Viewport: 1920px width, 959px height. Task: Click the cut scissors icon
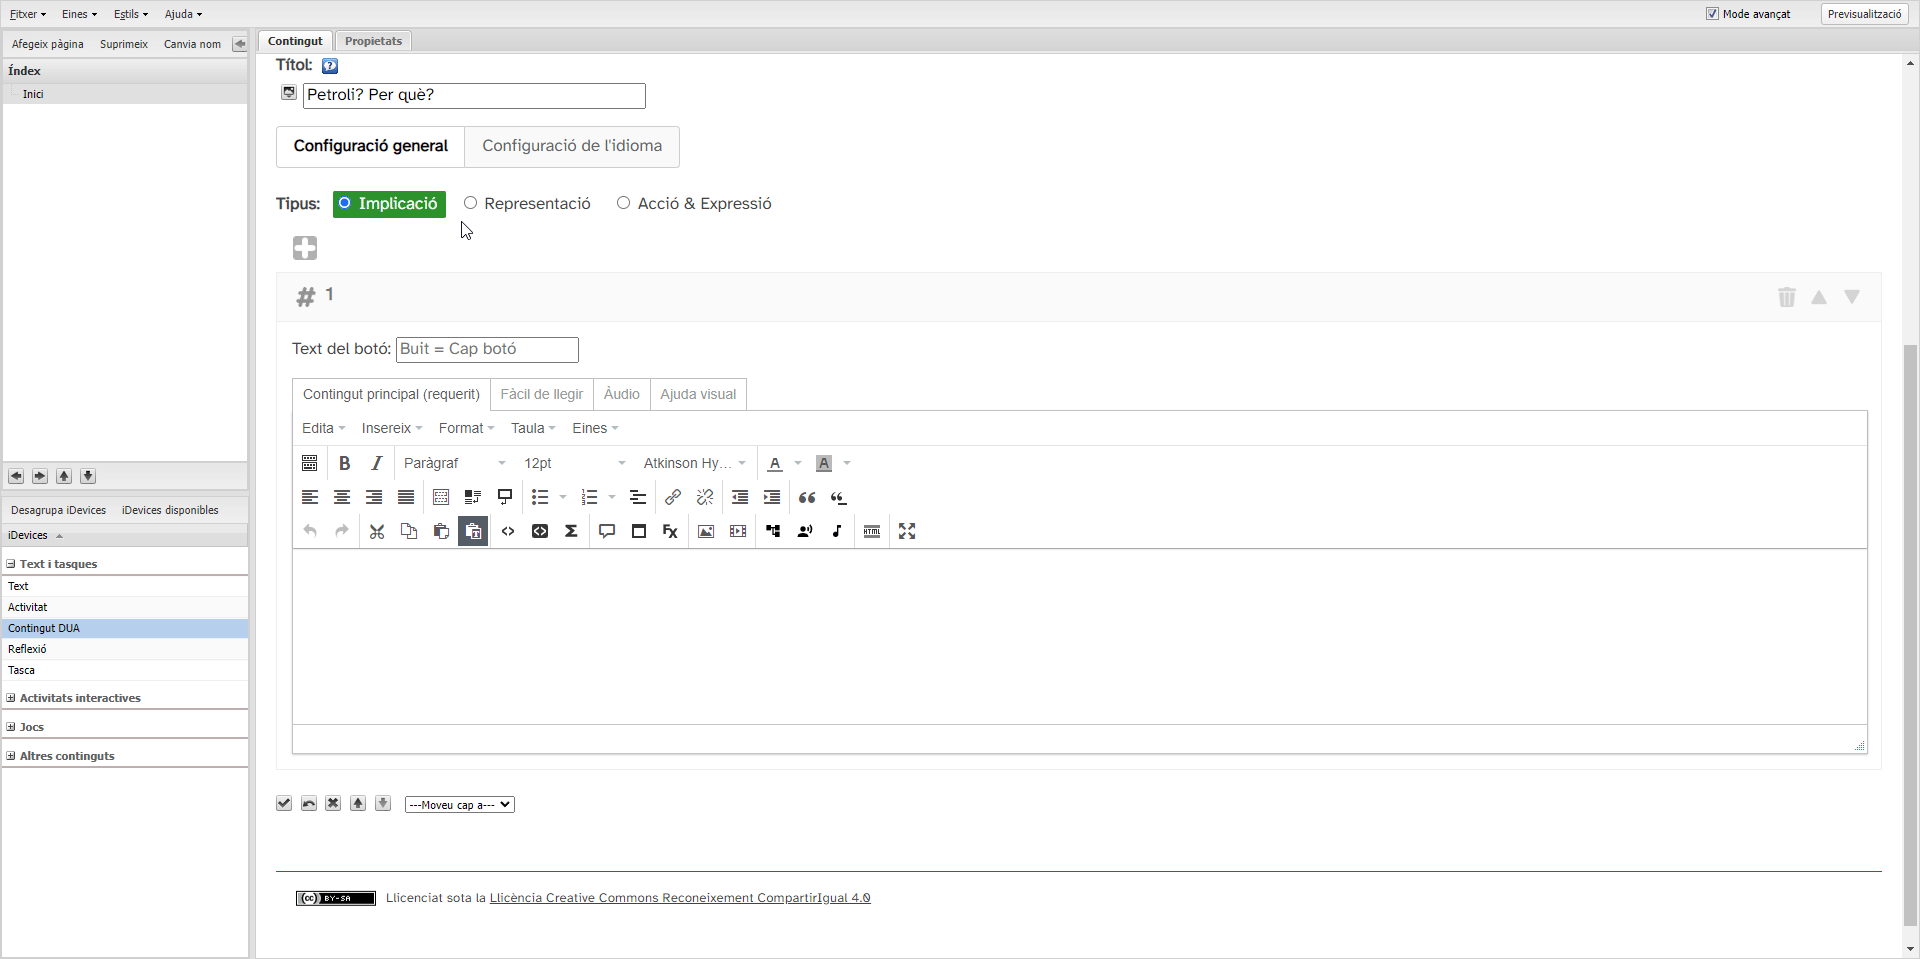point(377,531)
